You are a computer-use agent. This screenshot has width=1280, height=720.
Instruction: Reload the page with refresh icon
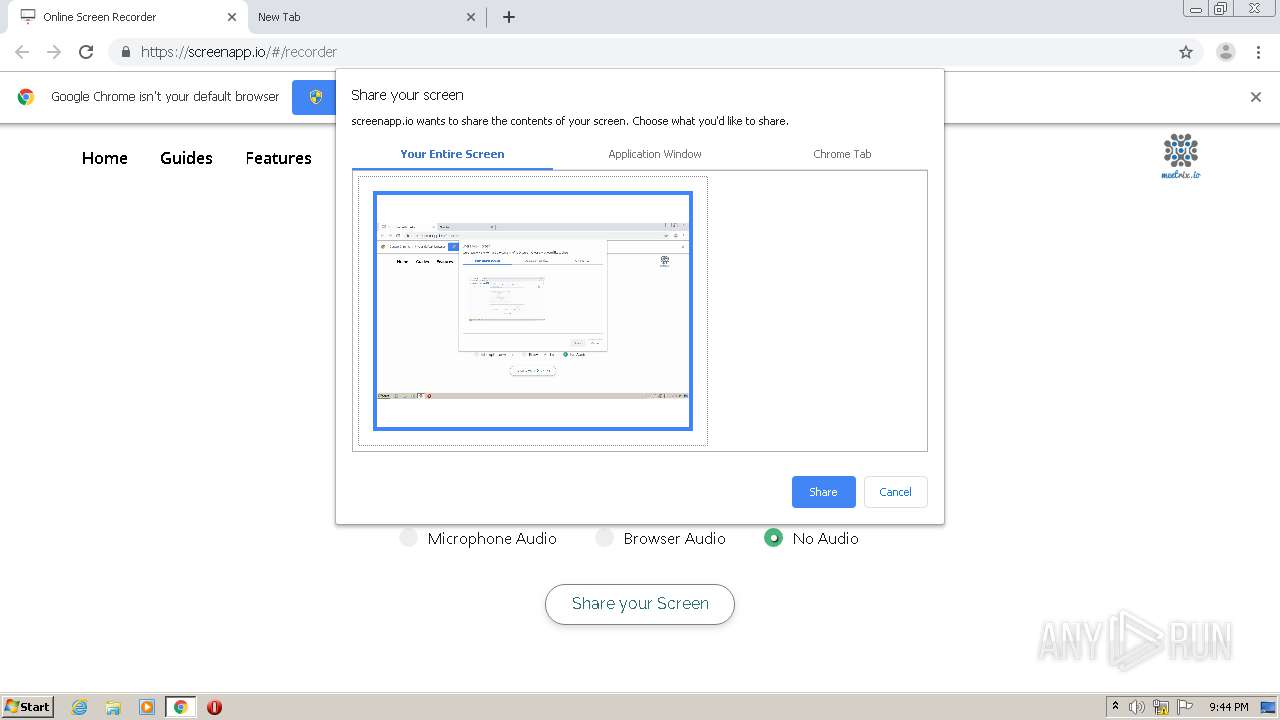point(86,52)
